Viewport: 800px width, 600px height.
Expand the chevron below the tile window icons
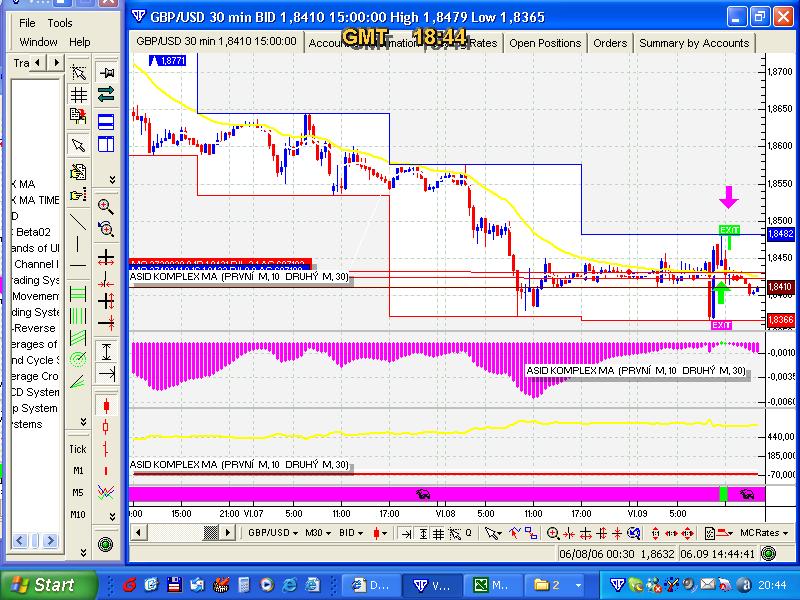[112, 179]
